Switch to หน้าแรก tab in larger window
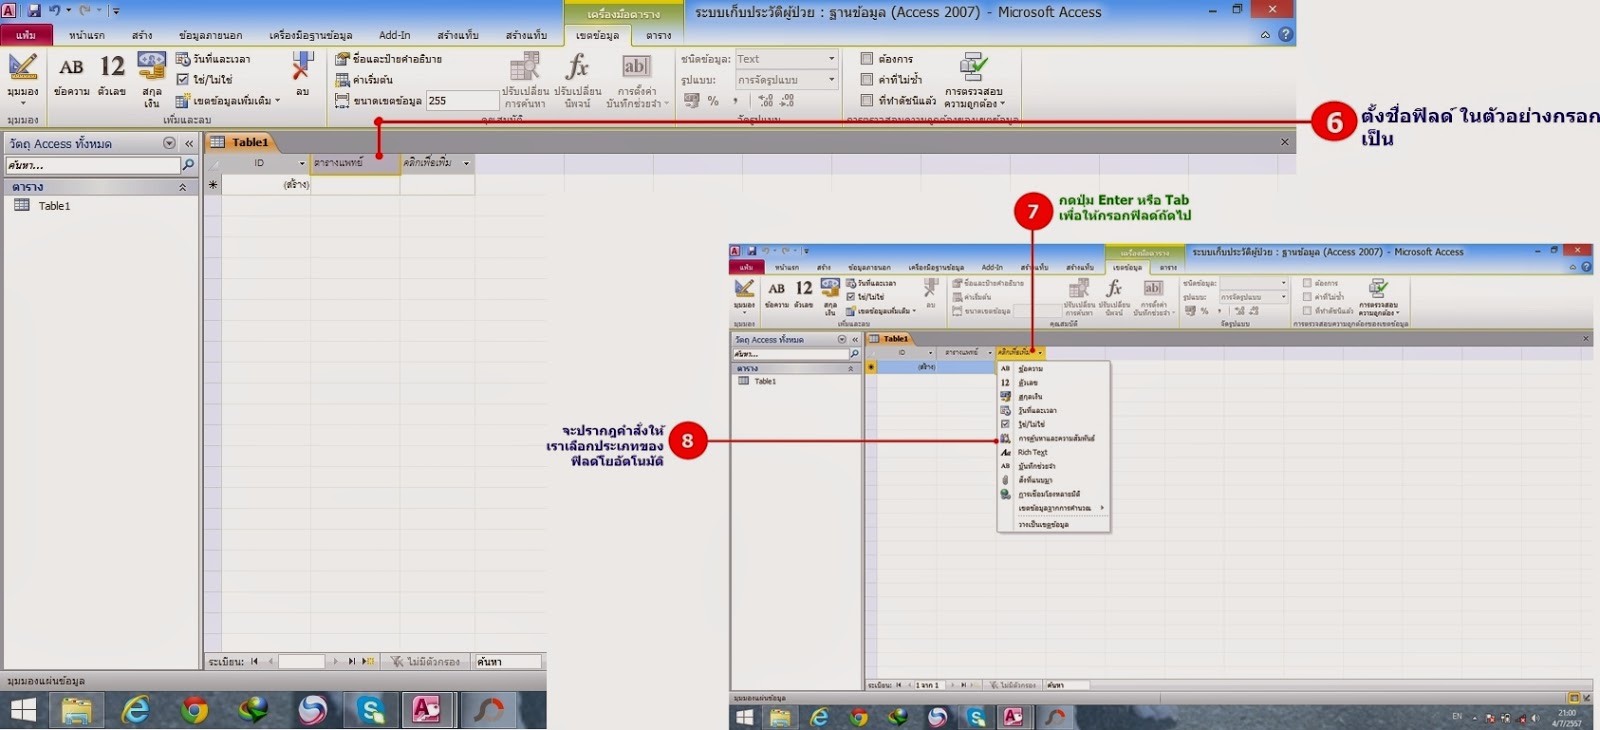Image resolution: width=1600 pixels, height=730 pixels. click(87, 35)
